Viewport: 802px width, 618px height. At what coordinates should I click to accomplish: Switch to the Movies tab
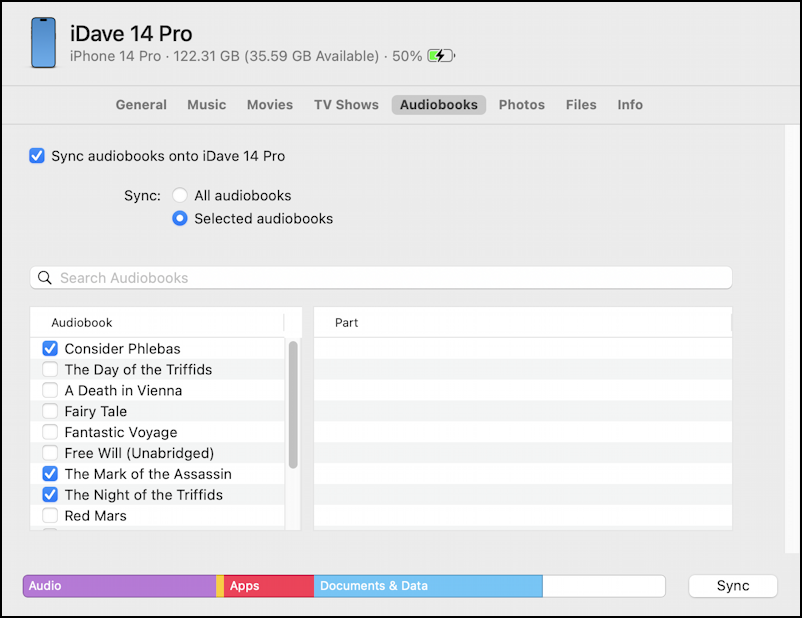(270, 105)
